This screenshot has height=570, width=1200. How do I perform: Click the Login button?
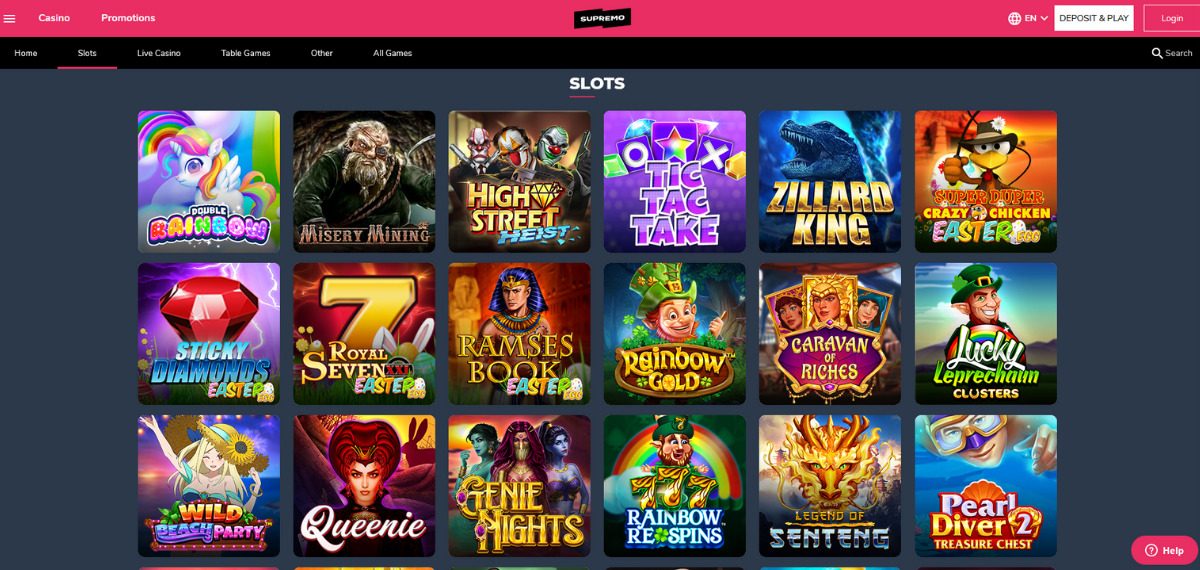(1171, 18)
